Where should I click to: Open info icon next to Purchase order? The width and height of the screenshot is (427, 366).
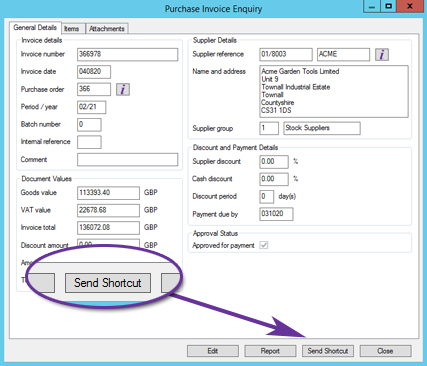(123, 89)
